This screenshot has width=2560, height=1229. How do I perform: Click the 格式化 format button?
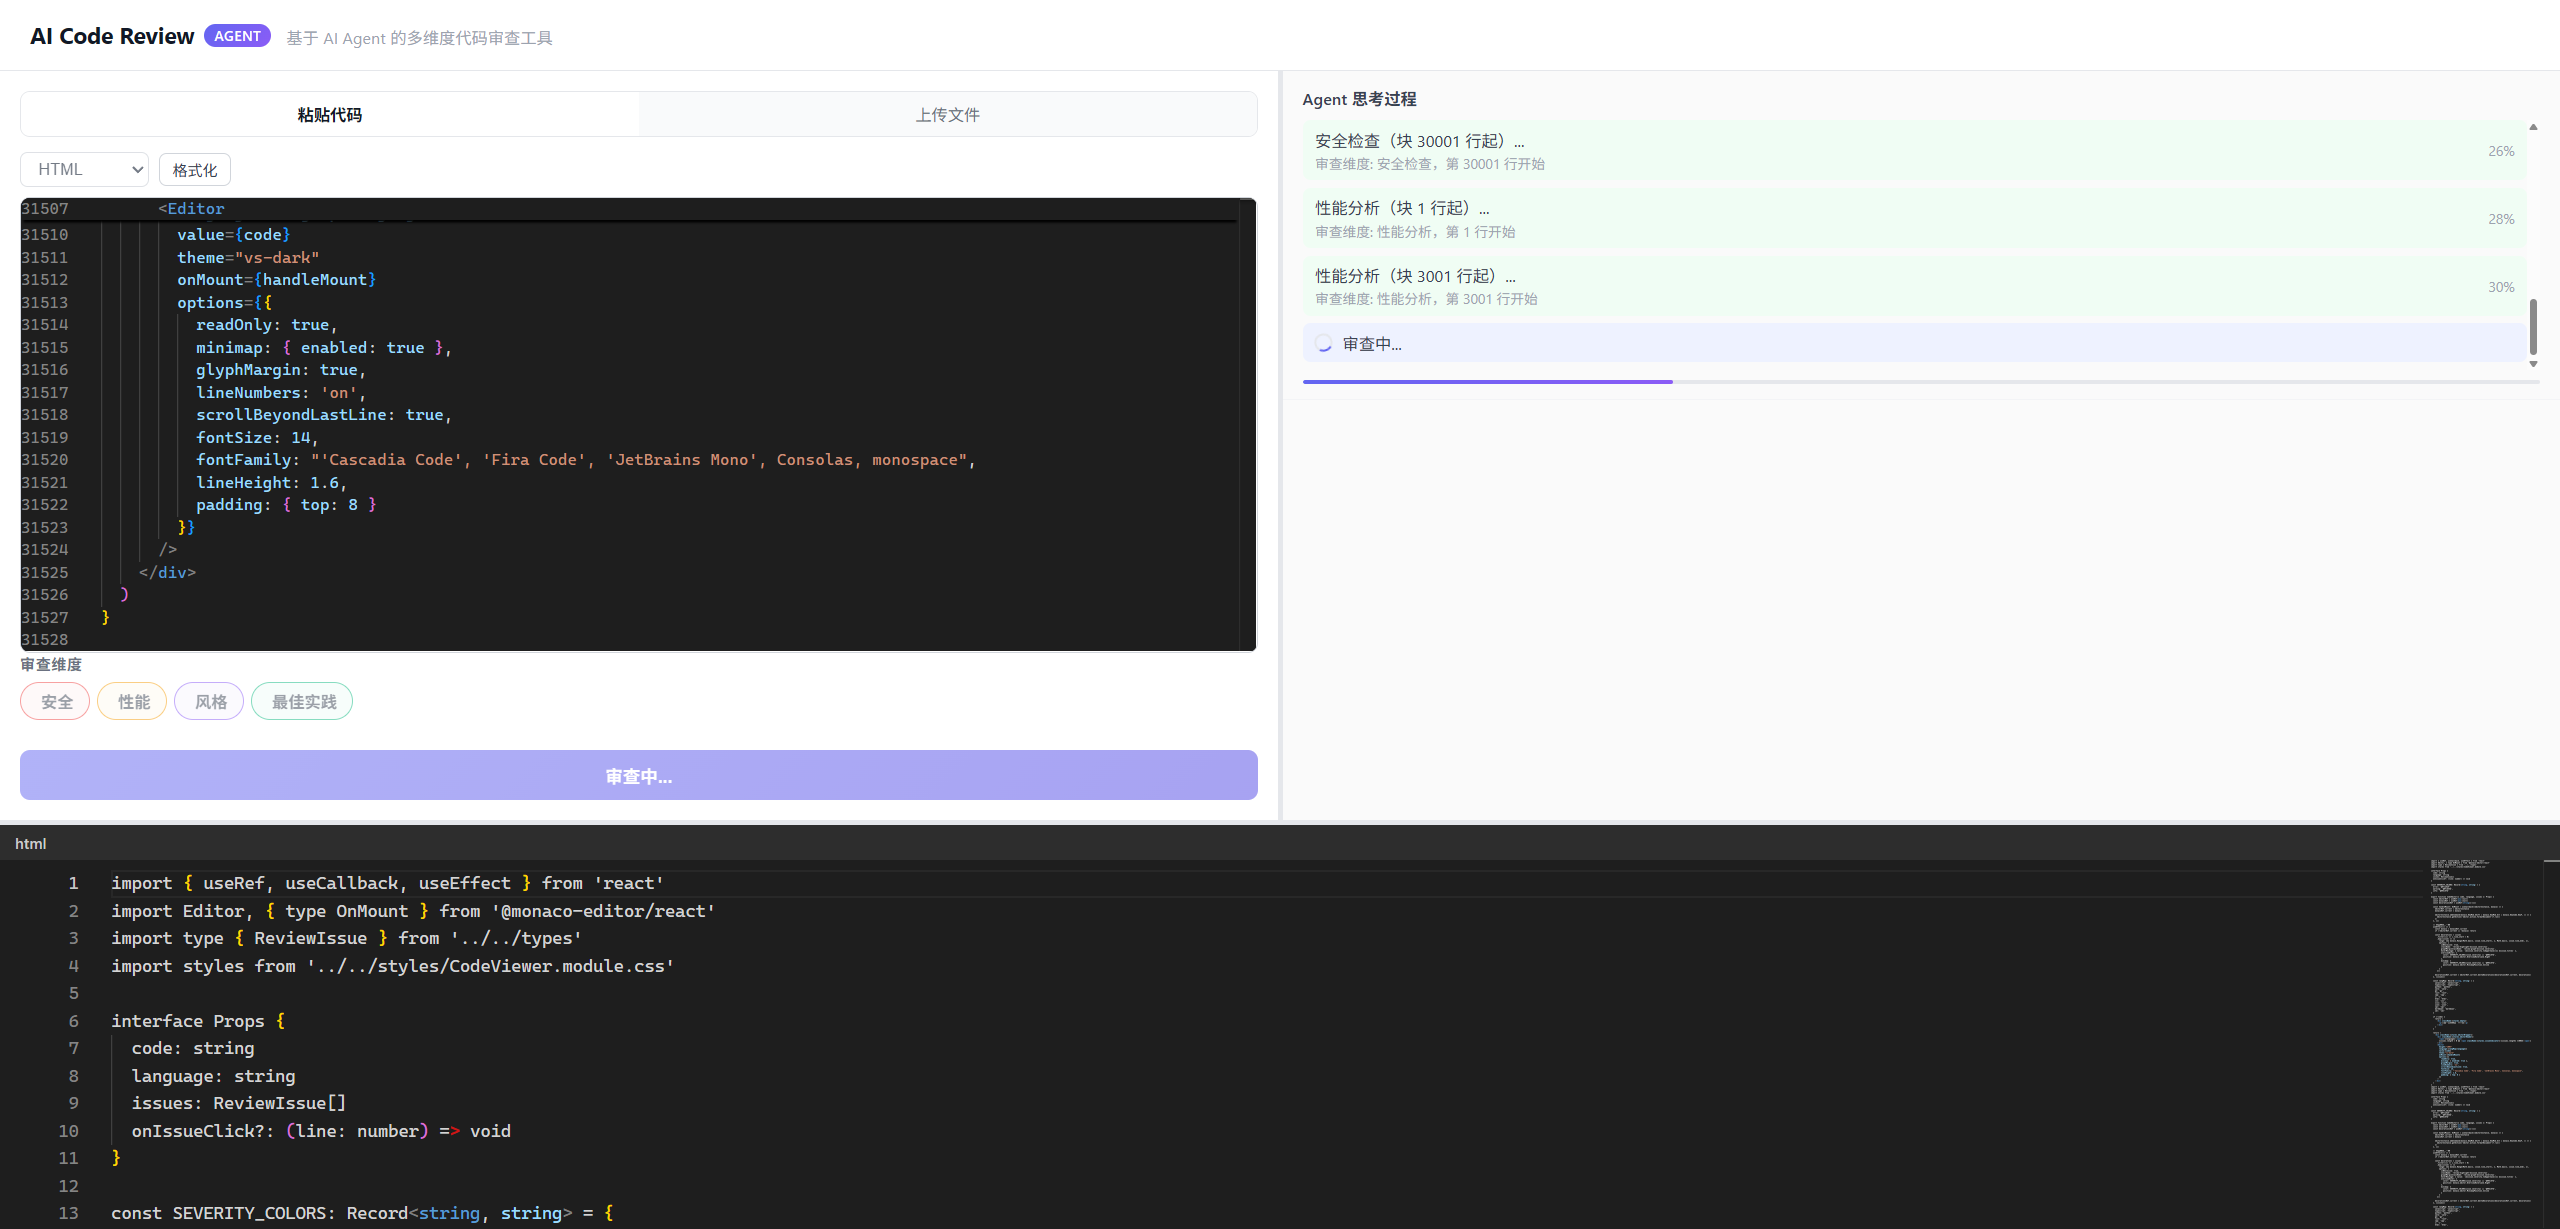pyautogui.click(x=195, y=170)
